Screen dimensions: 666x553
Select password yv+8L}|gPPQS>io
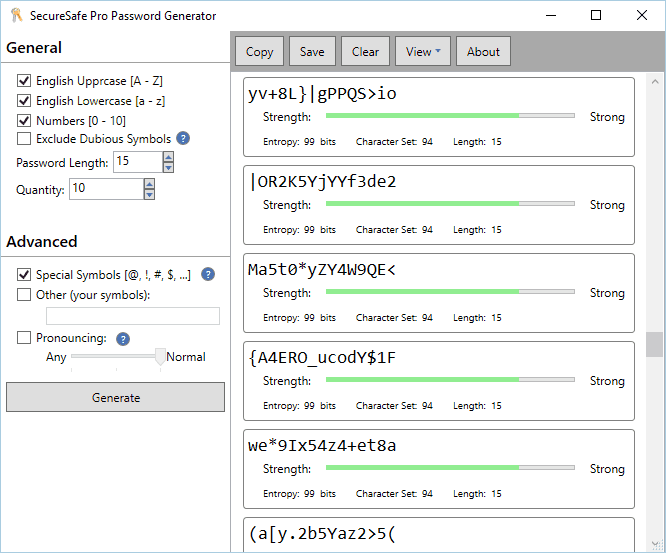pos(322,94)
